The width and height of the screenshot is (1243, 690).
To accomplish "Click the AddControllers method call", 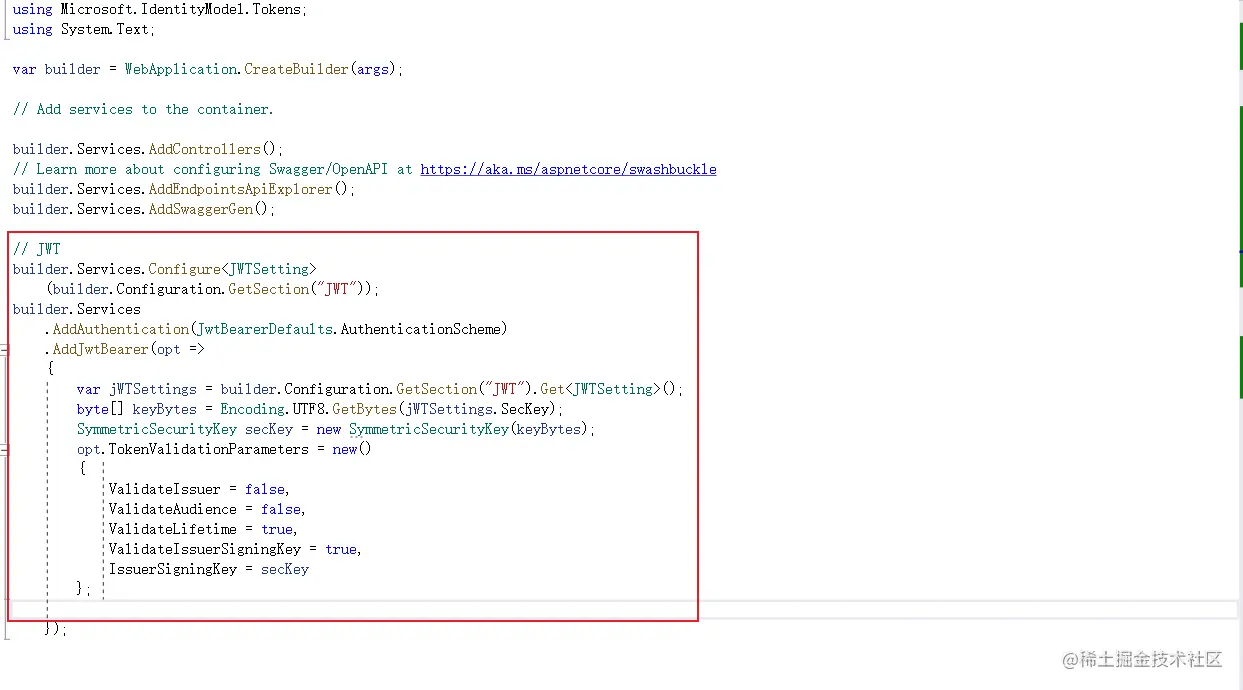I will coord(204,149).
